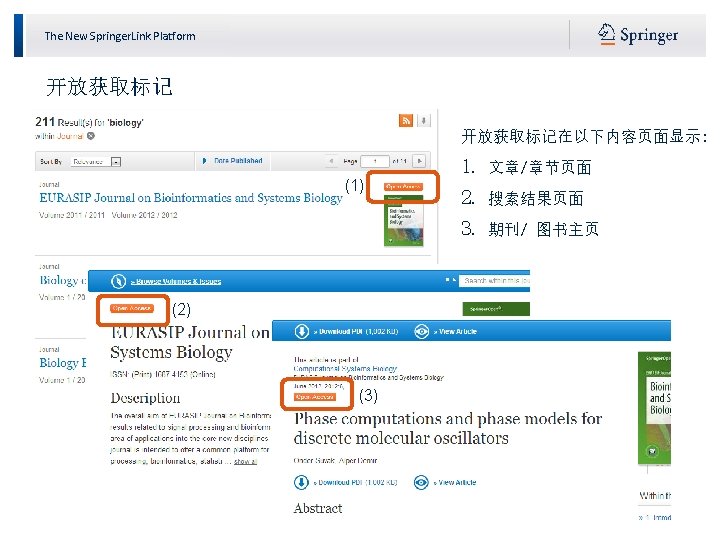
Task: Click the 'Phase computations and phase models' article title
Action: (x=448, y=428)
